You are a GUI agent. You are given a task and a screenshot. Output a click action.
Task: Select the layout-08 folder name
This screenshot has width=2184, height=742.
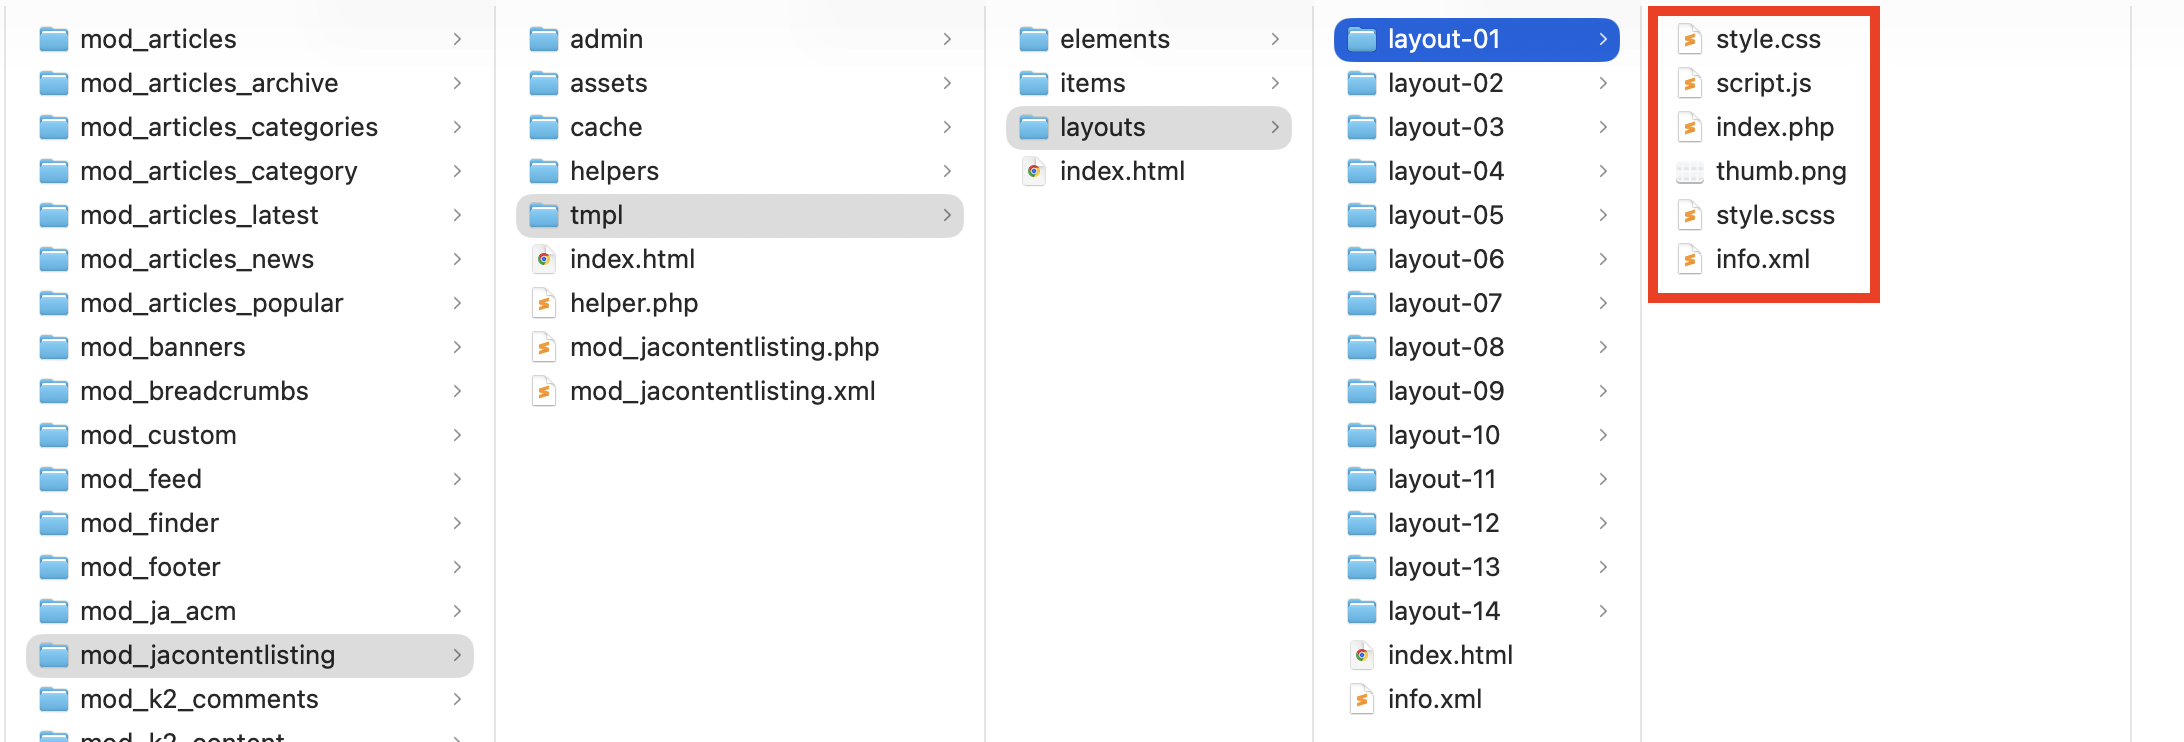[1446, 347]
